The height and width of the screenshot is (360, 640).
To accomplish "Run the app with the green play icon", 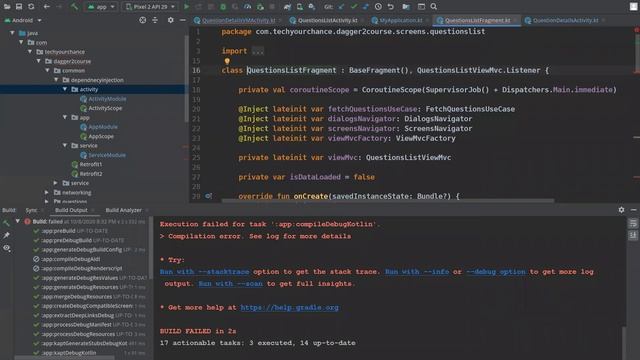I will (x=187, y=7).
